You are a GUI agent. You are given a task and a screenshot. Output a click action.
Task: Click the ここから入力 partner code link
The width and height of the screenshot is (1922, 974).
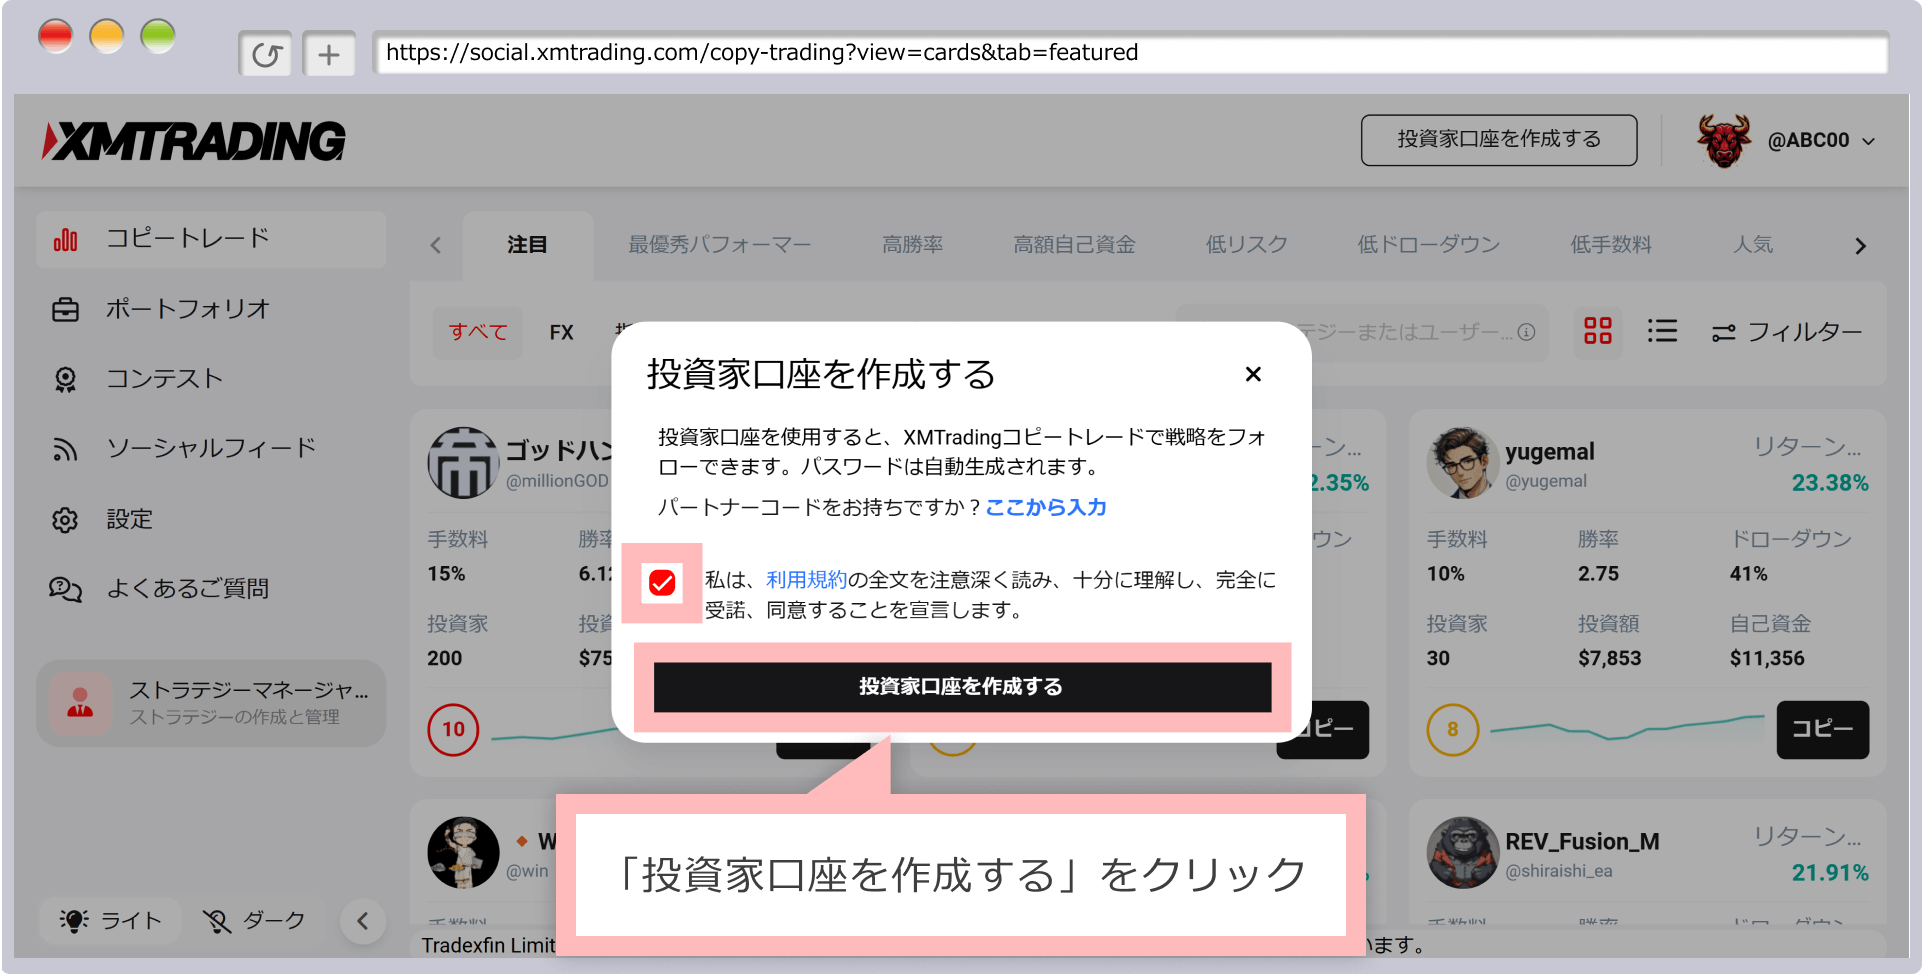[x=1045, y=507]
